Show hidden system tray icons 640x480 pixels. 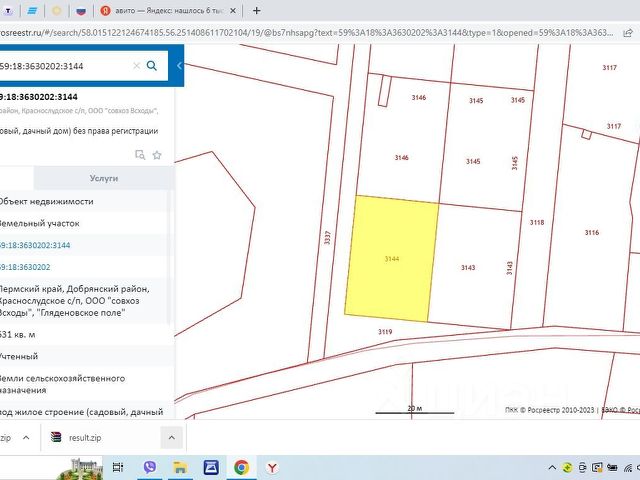(552, 468)
